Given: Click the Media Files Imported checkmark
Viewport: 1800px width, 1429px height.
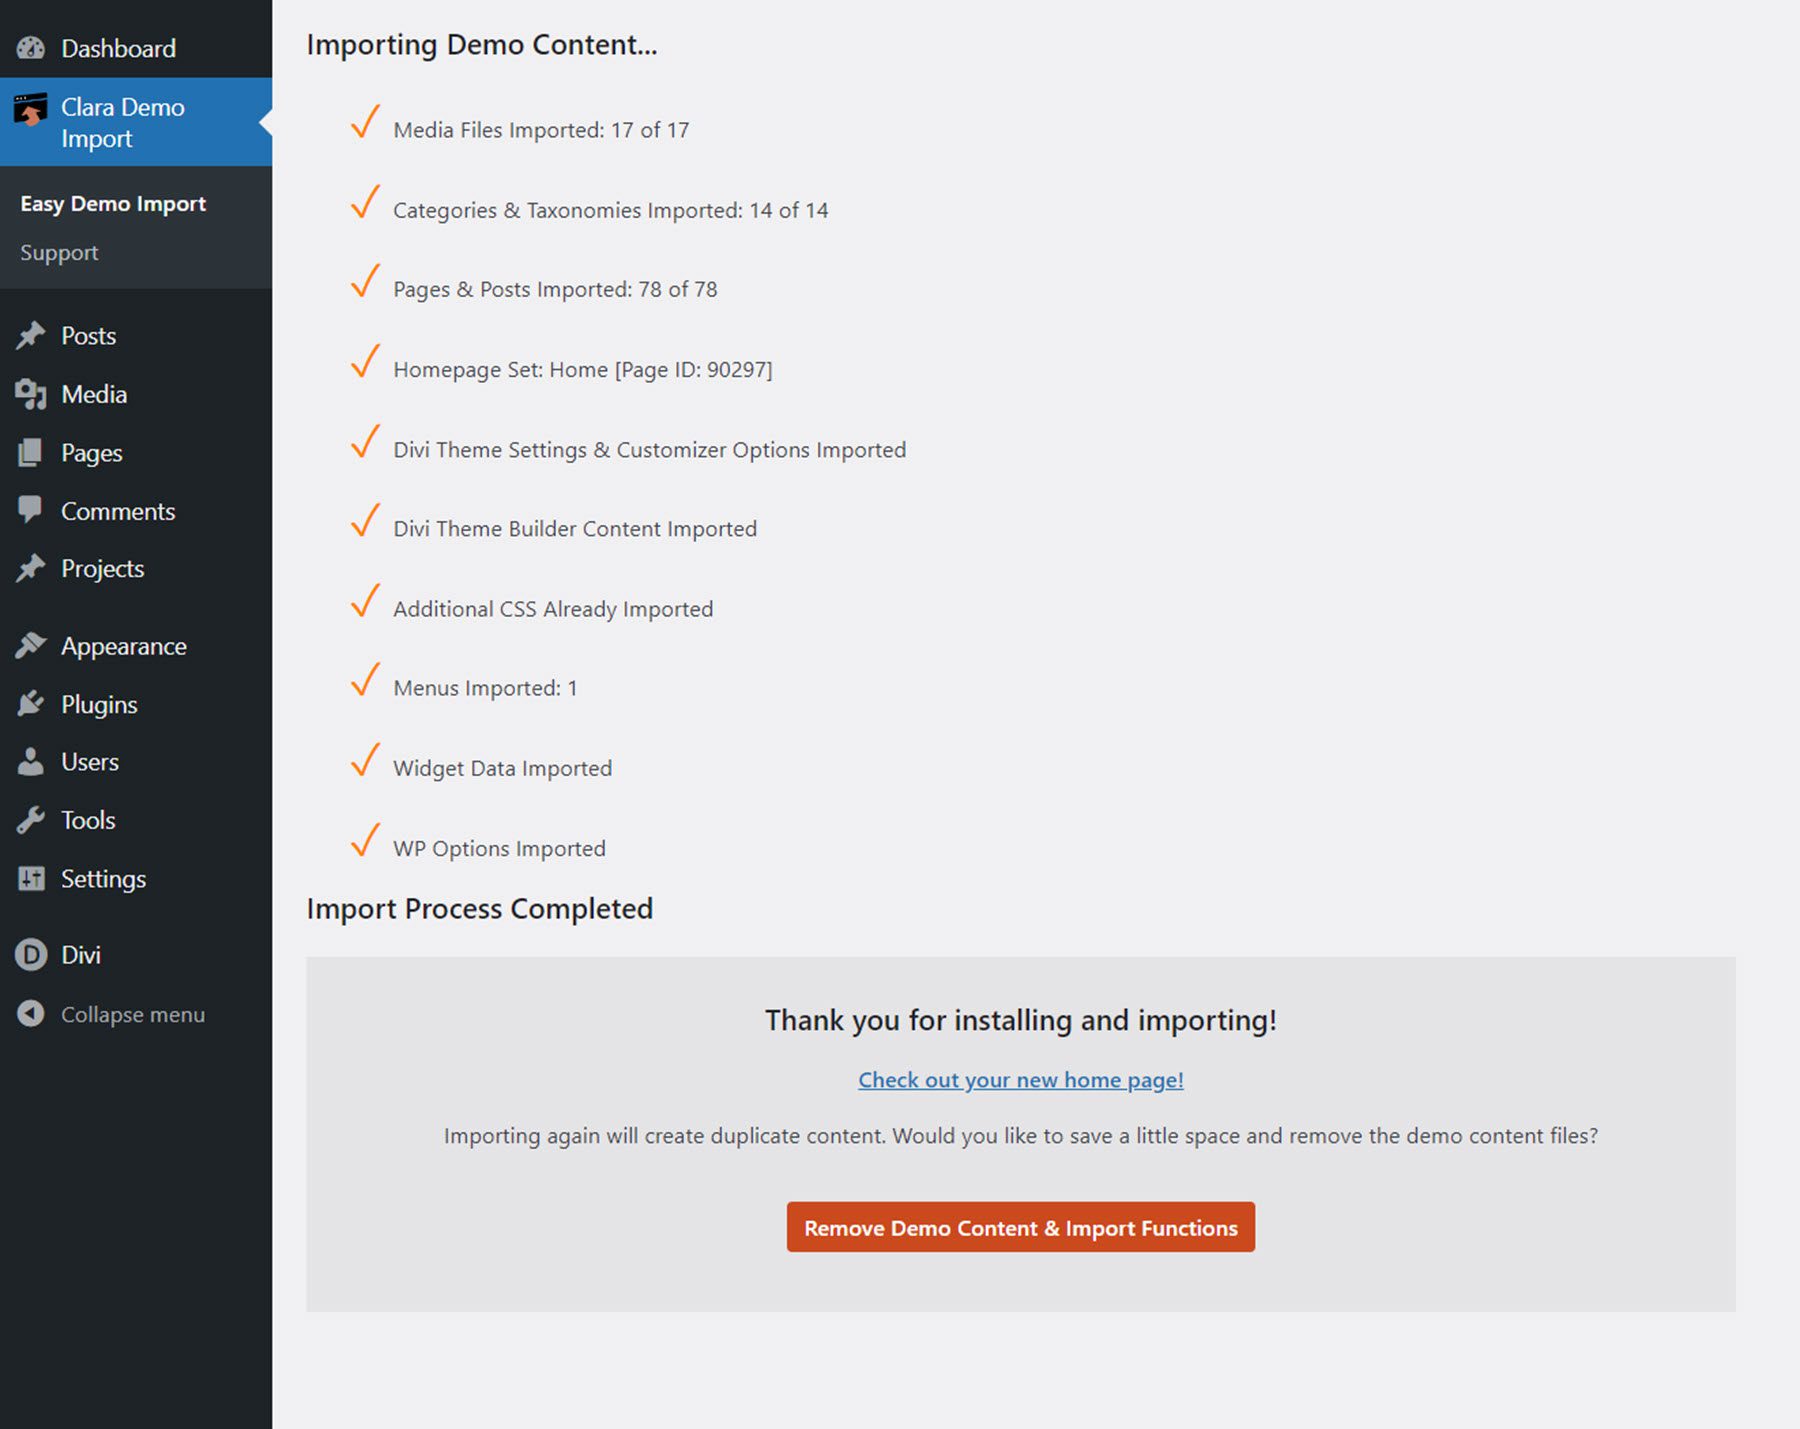Looking at the screenshot, I should 365,123.
